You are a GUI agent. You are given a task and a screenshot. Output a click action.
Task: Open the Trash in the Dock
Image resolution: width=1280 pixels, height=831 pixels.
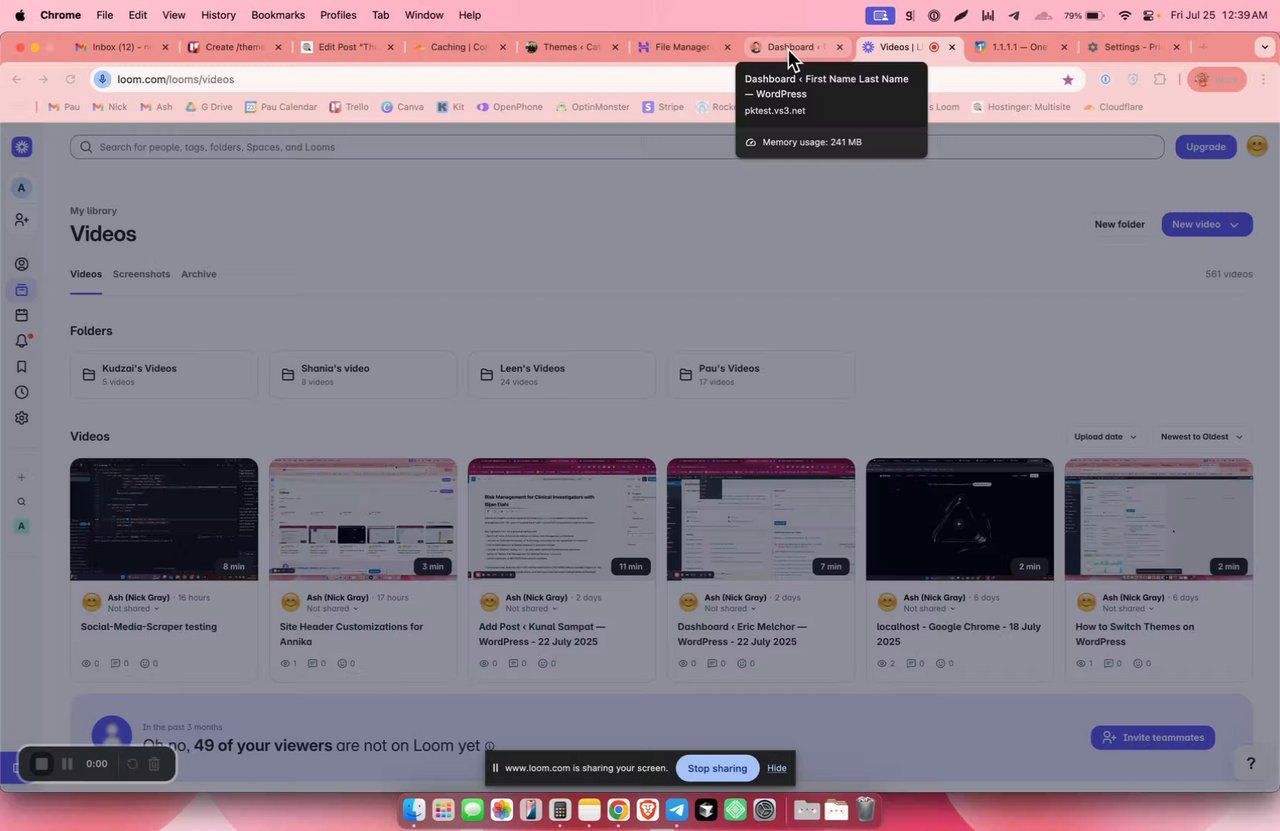[866, 809]
